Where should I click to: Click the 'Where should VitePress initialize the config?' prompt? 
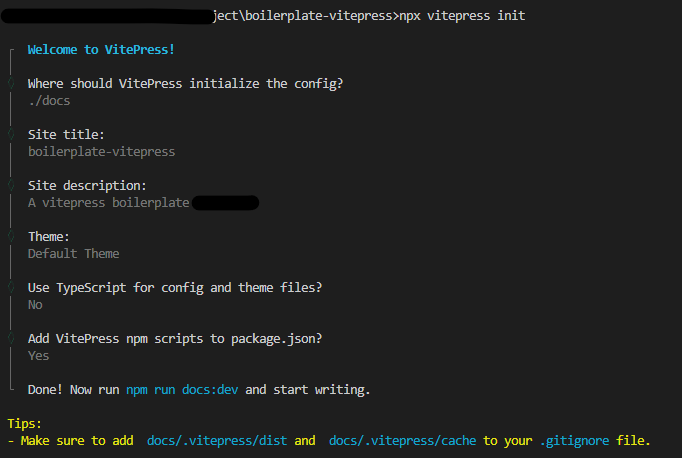(185, 84)
